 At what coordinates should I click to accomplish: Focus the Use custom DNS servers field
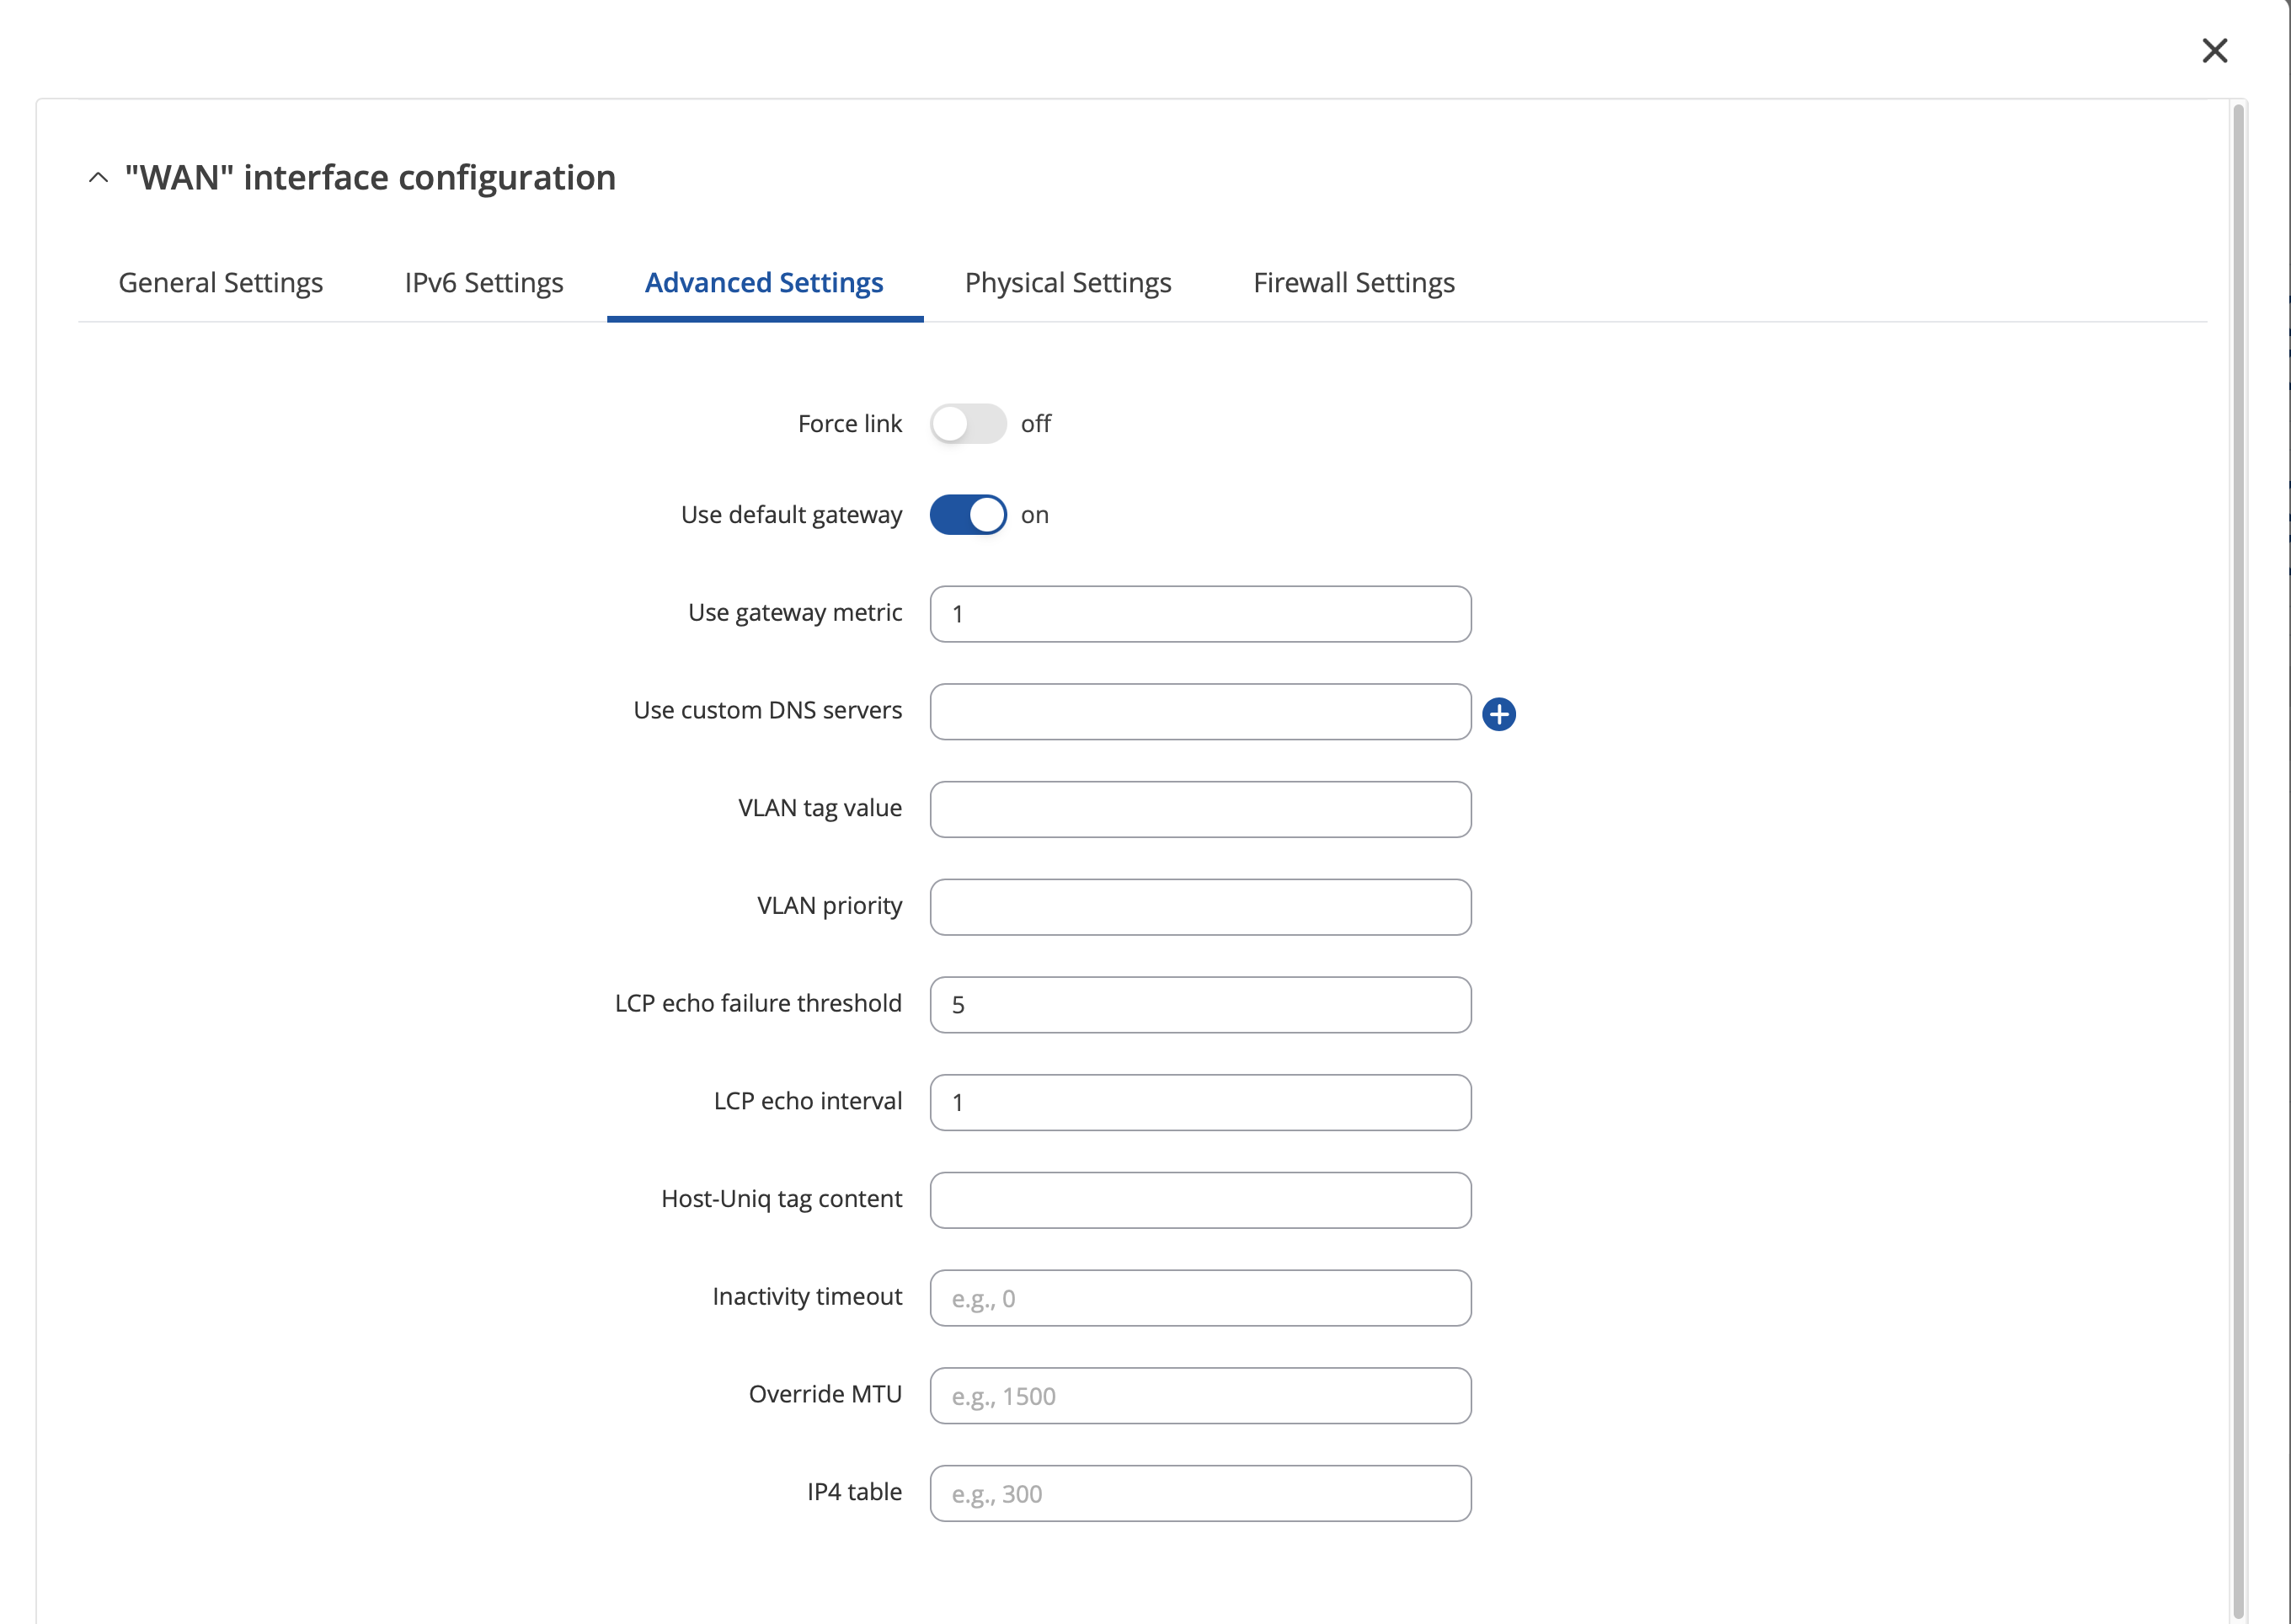1200,712
